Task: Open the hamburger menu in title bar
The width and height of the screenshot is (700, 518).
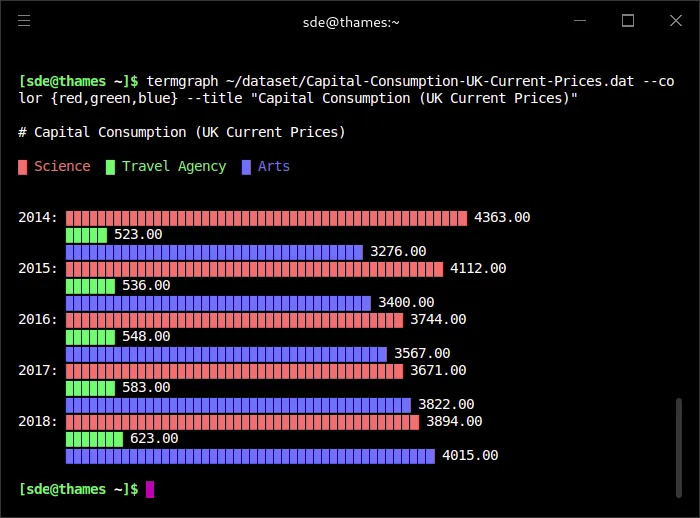Action: [x=24, y=21]
